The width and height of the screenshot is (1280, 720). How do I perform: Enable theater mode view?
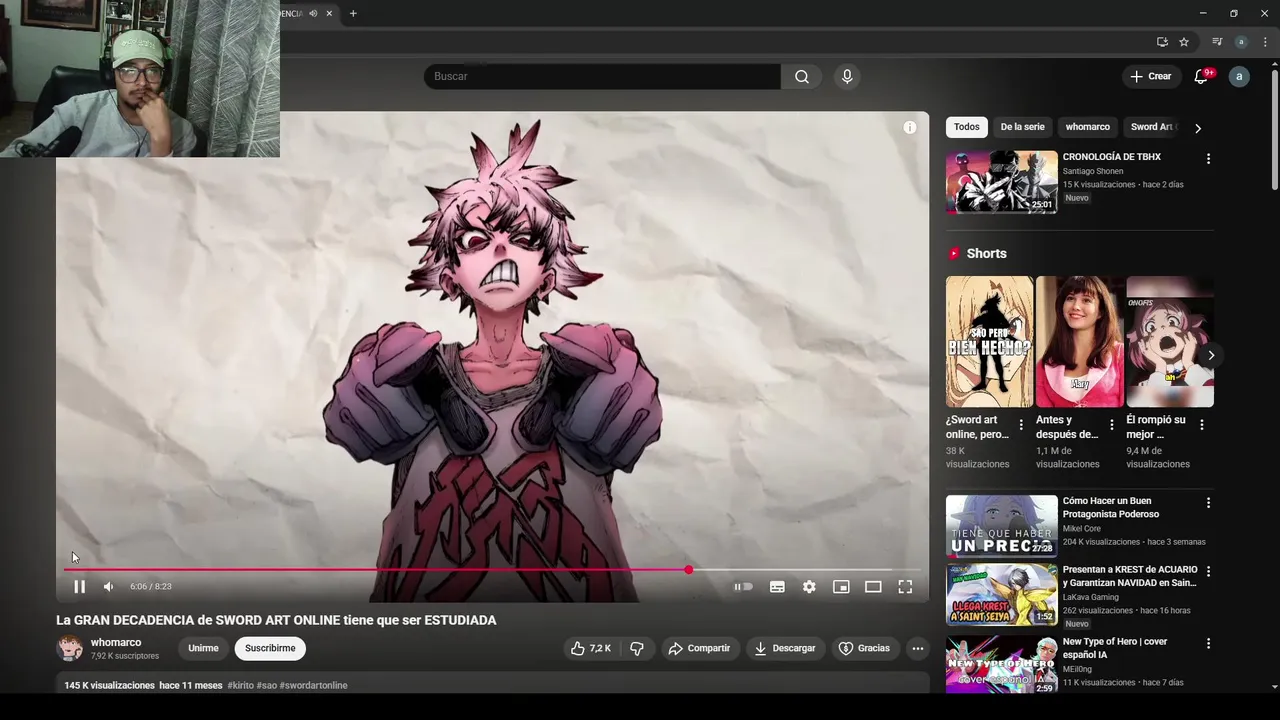(873, 587)
